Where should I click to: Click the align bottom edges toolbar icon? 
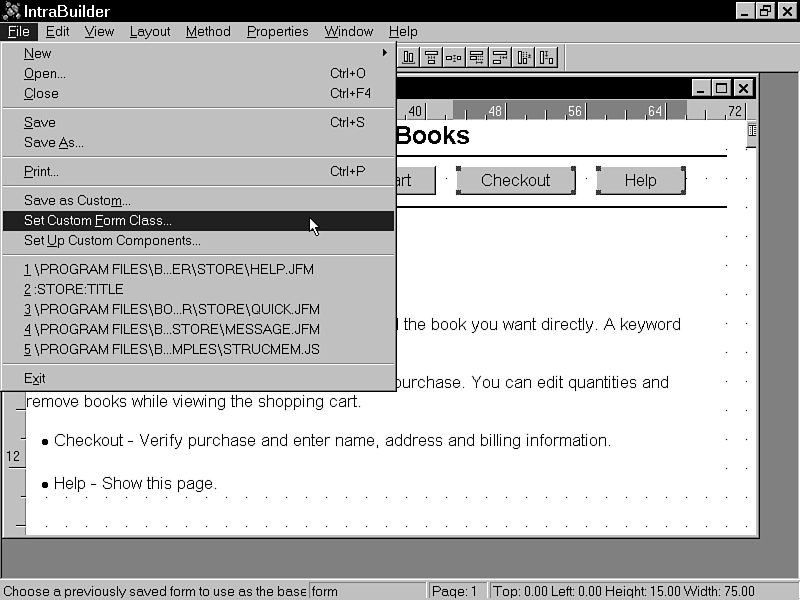click(x=409, y=58)
